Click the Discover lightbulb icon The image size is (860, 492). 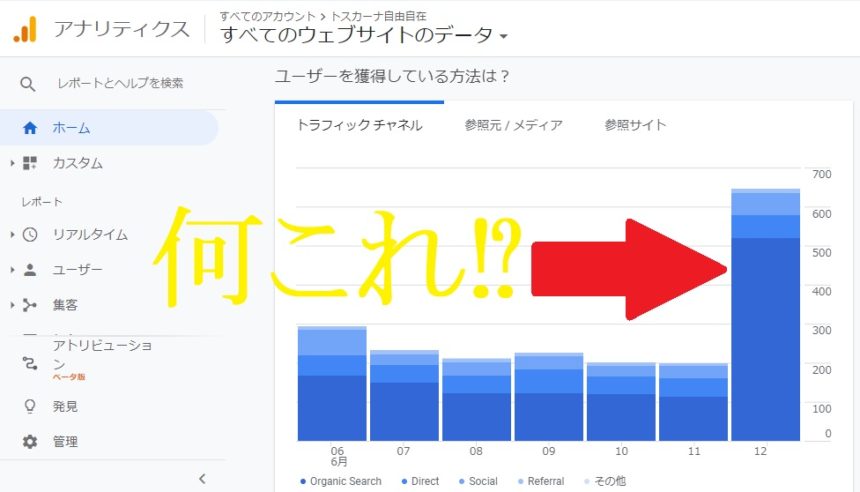pyautogui.click(x=30, y=406)
